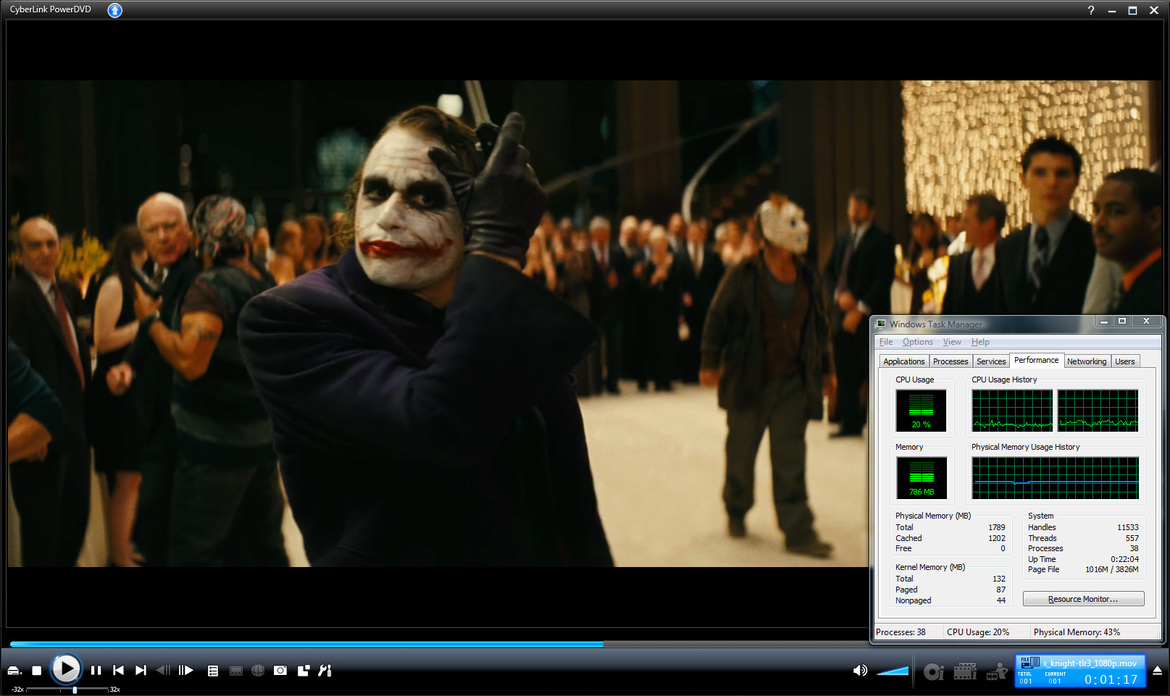Stop playback with the Stop button
The width and height of the screenshot is (1170, 696).
37,671
